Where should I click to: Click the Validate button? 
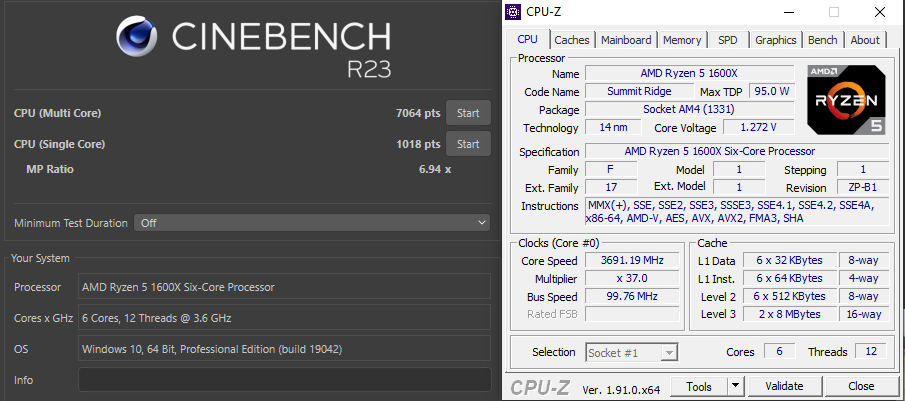click(784, 386)
